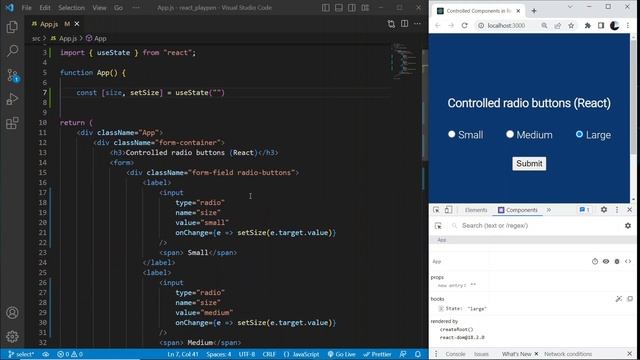Open the browser side panel icon

pos(601,26)
